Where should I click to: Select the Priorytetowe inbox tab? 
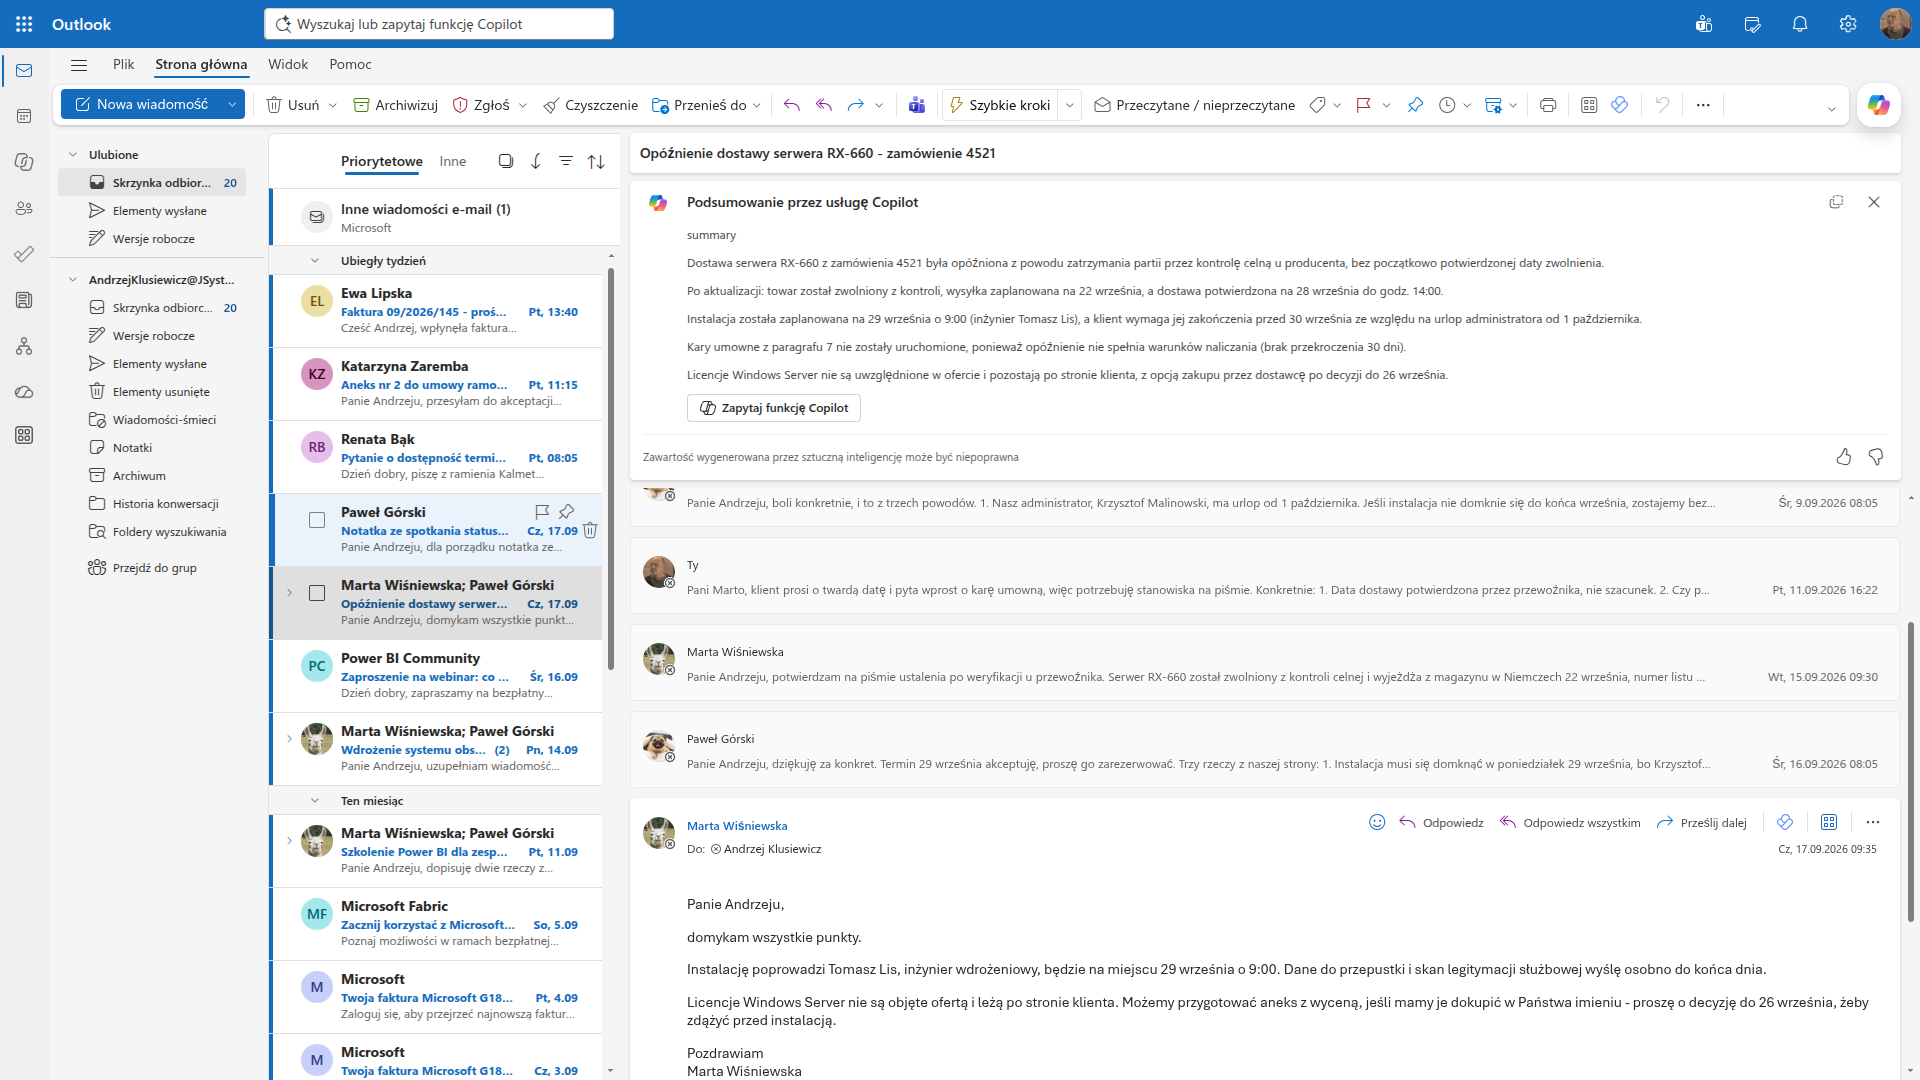(382, 161)
